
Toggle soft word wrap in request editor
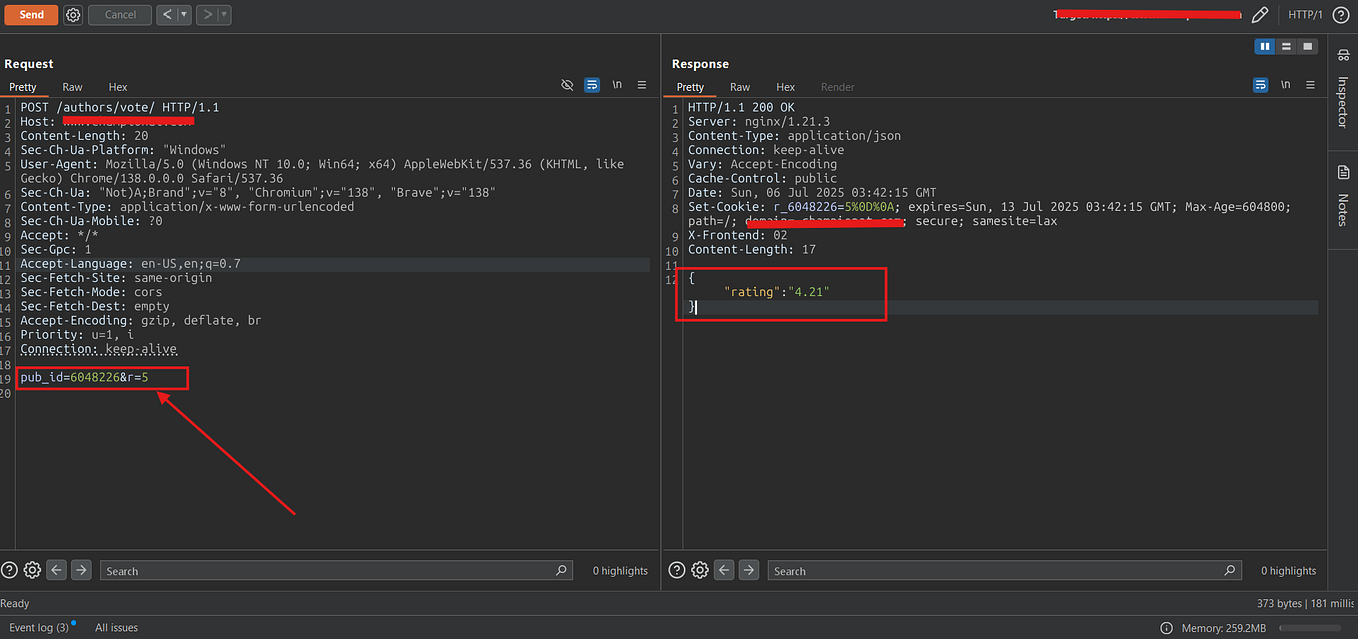pos(589,85)
